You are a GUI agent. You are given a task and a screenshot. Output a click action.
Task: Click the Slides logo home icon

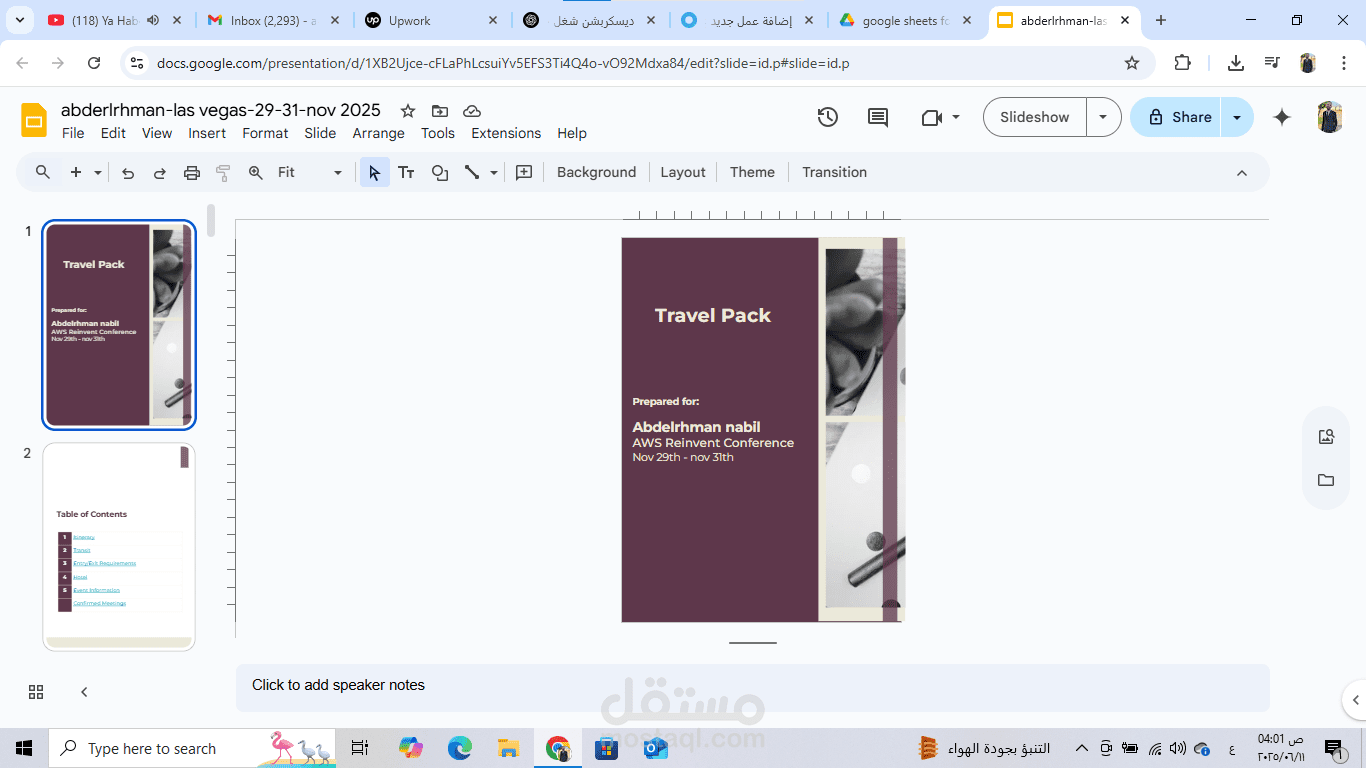34,120
